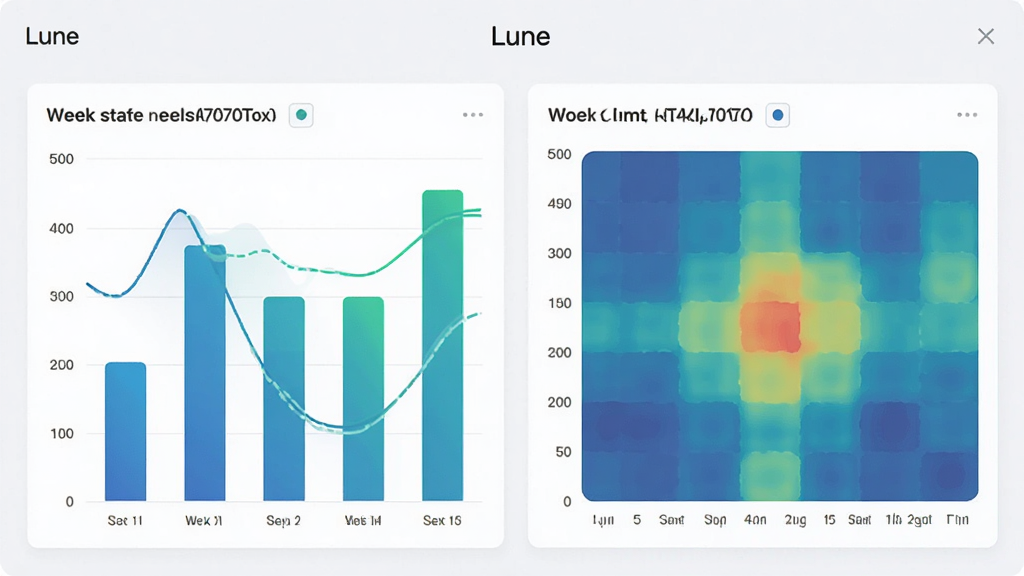Viewport: 1024px width, 576px height.
Task: Click the "400" label on the bar chart axis
Action: pyautogui.click(x=61, y=229)
